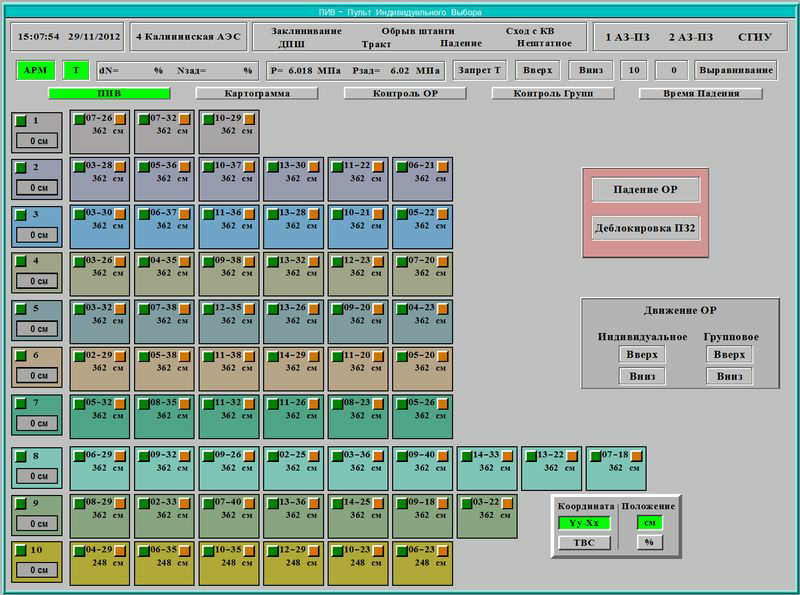This screenshot has width=800, height=595.
Task: Click the green indicator of rod 09-20
Action: click(337, 309)
